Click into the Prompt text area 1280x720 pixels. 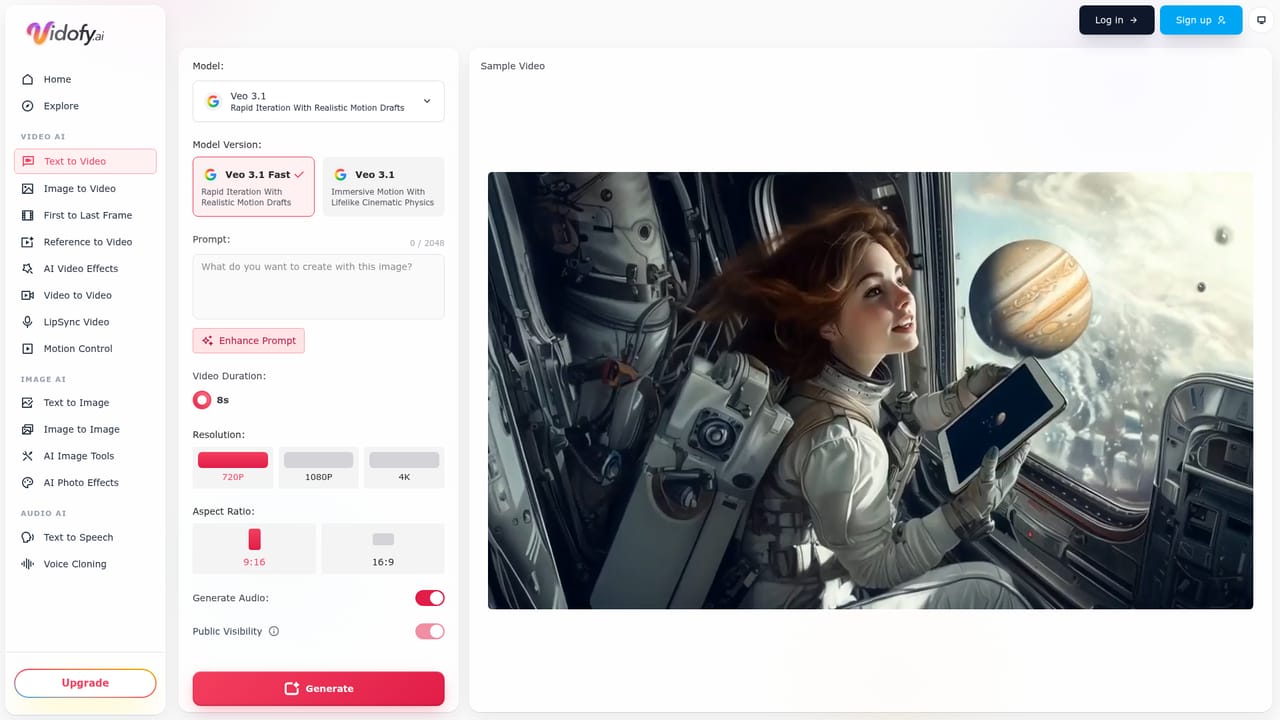(319, 287)
